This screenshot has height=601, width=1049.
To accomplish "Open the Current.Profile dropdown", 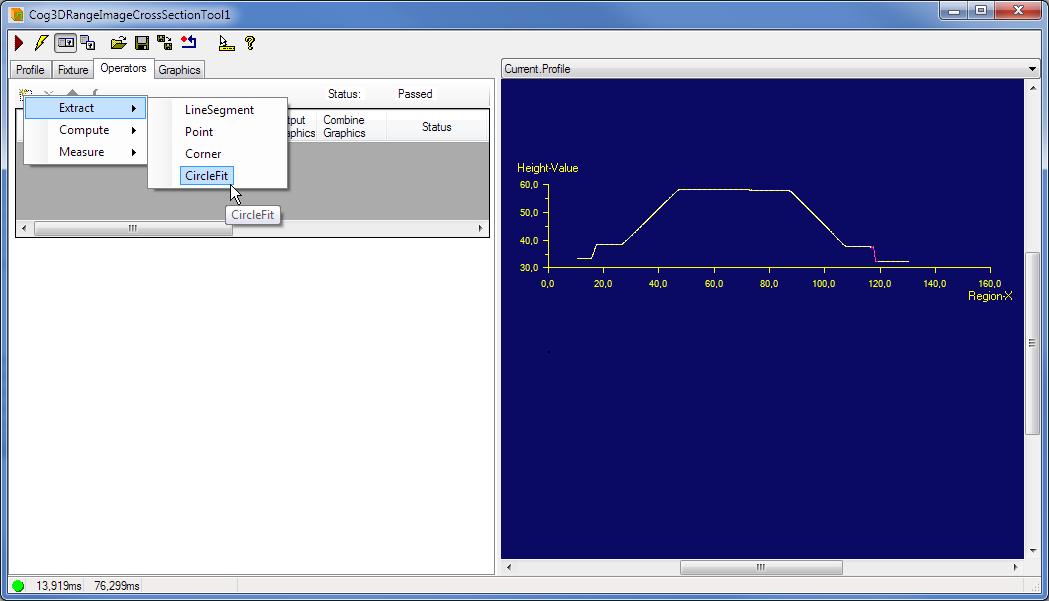I will point(1033,69).
